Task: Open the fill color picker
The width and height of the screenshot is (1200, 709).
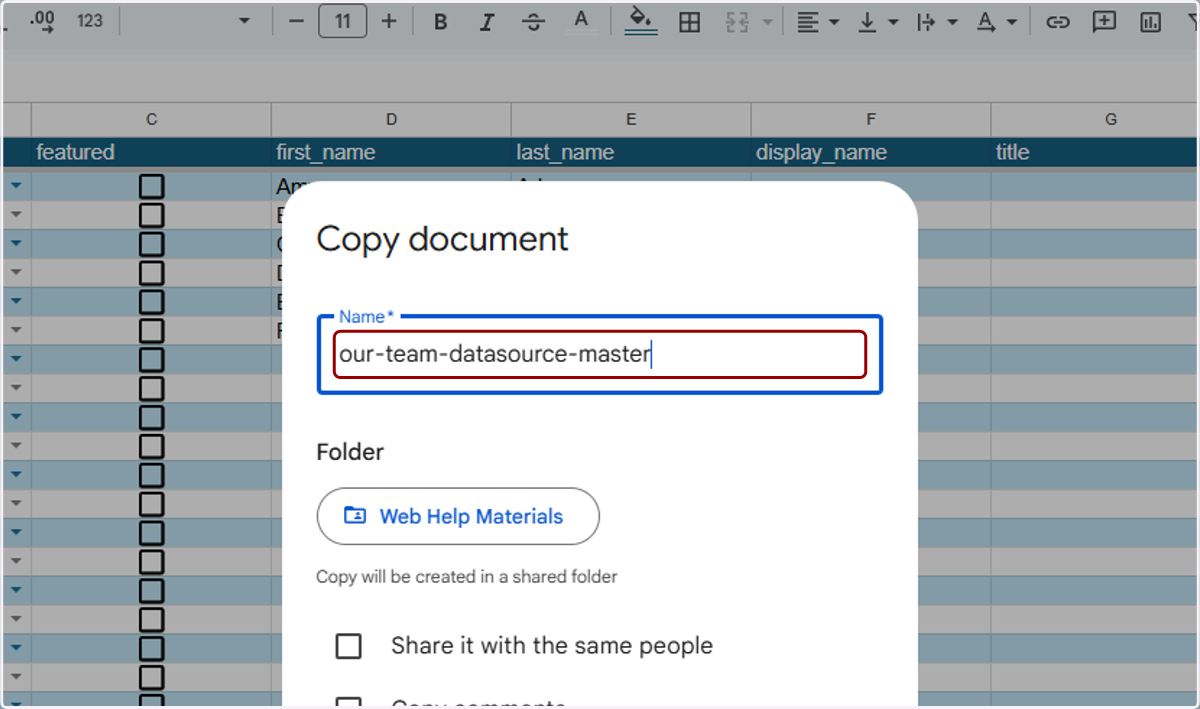Action: tap(641, 21)
